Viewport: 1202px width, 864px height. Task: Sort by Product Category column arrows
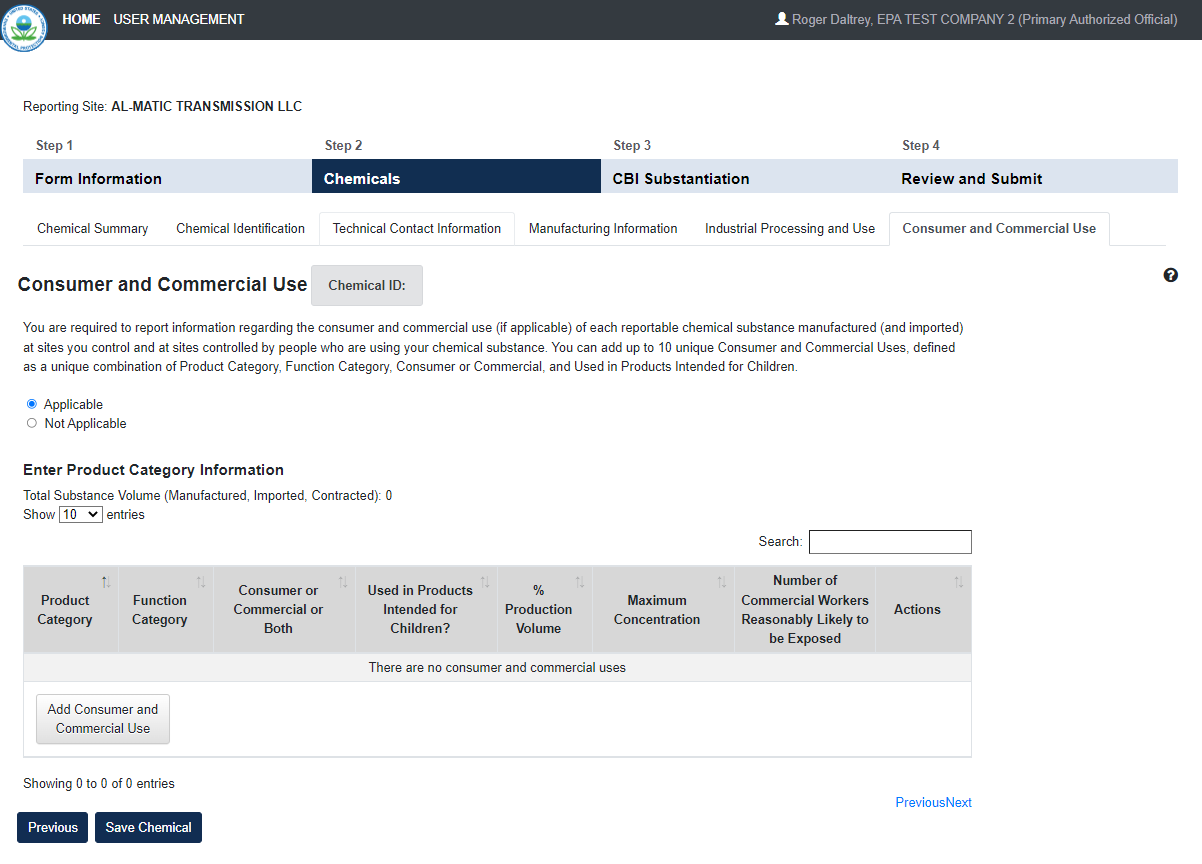[x=106, y=582]
